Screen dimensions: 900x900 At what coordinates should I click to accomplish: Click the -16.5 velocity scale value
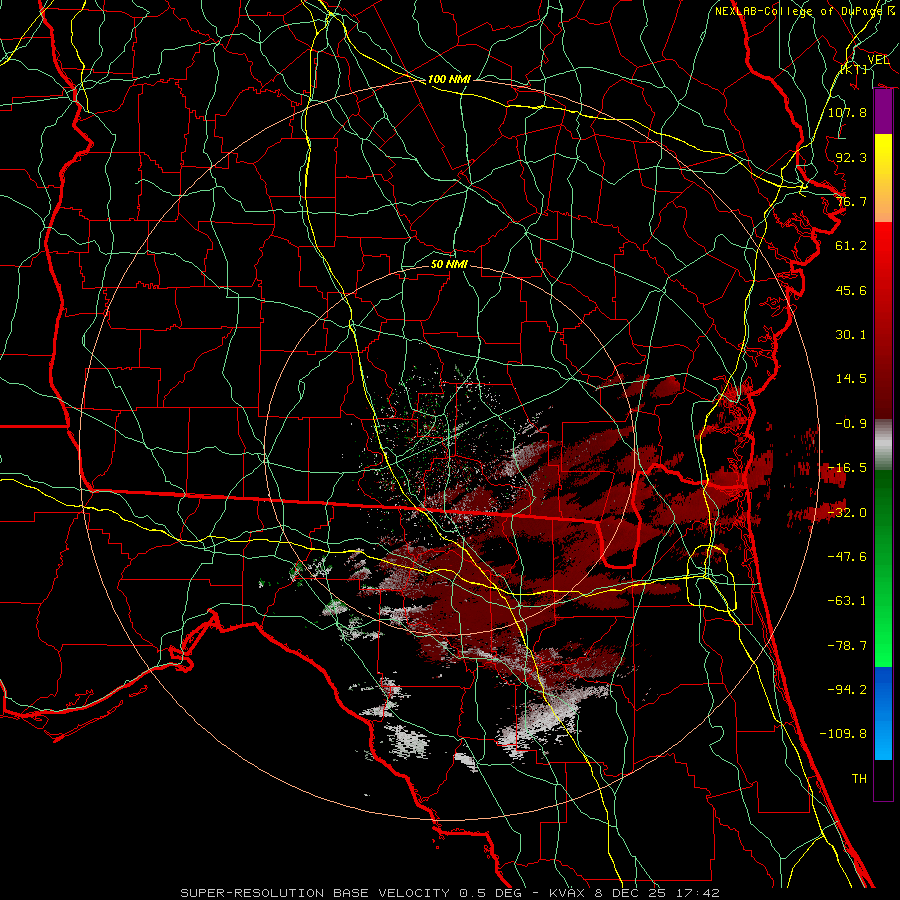pos(847,468)
